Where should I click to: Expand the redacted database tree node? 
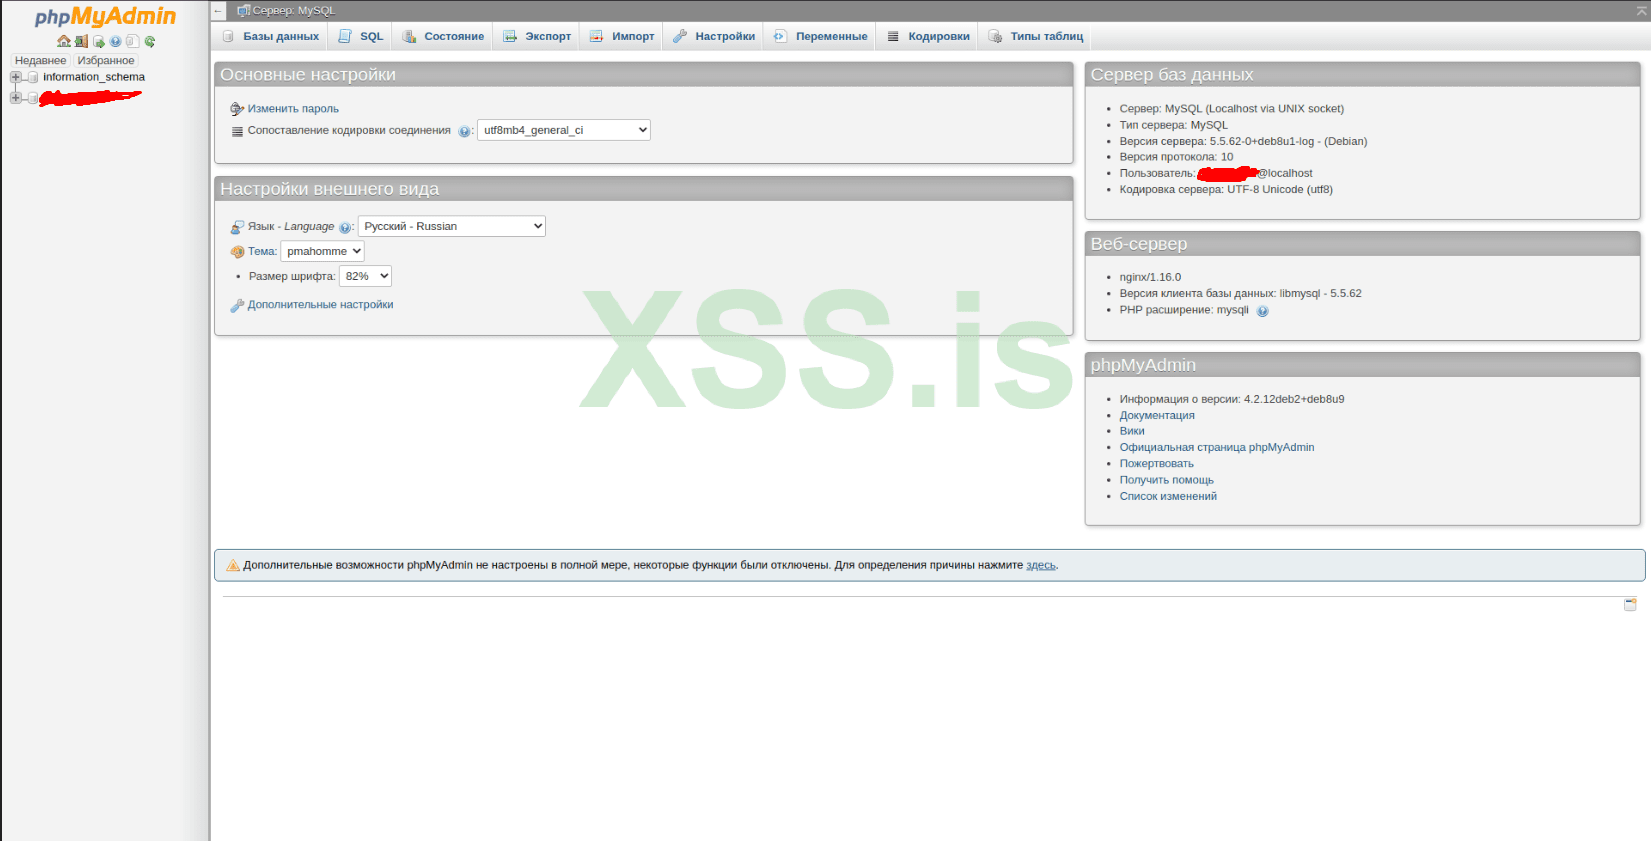pos(15,98)
